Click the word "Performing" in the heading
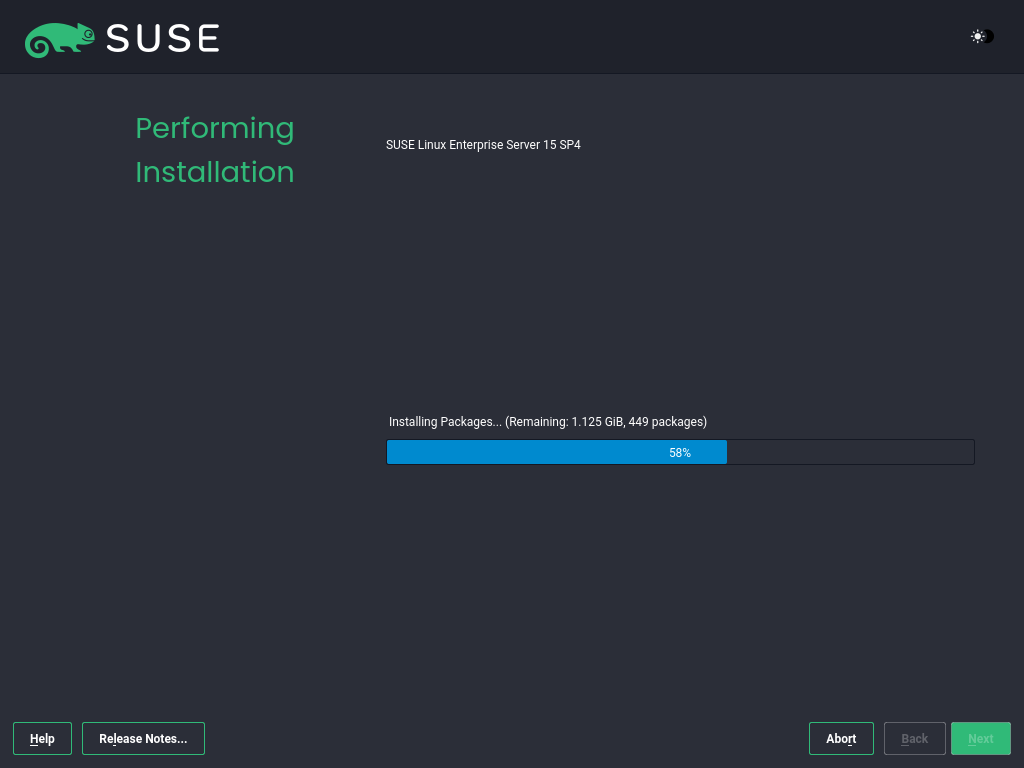Image resolution: width=1024 pixels, height=768 pixels. coord(214,128)
